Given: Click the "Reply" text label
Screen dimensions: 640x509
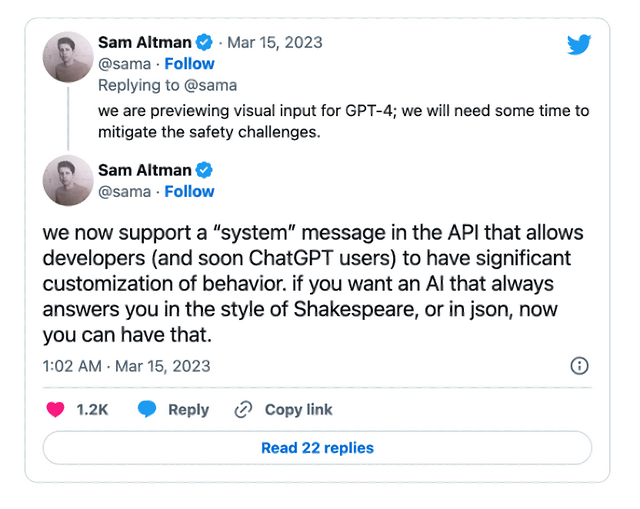Looking at the screenshot, I should pyautogui.click(x=188, y=409).
